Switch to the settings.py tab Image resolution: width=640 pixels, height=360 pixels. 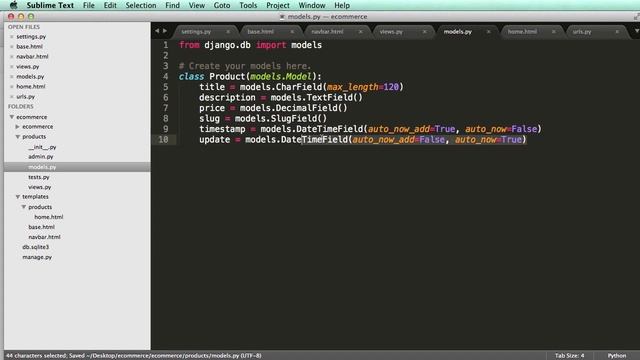point(196,31)
